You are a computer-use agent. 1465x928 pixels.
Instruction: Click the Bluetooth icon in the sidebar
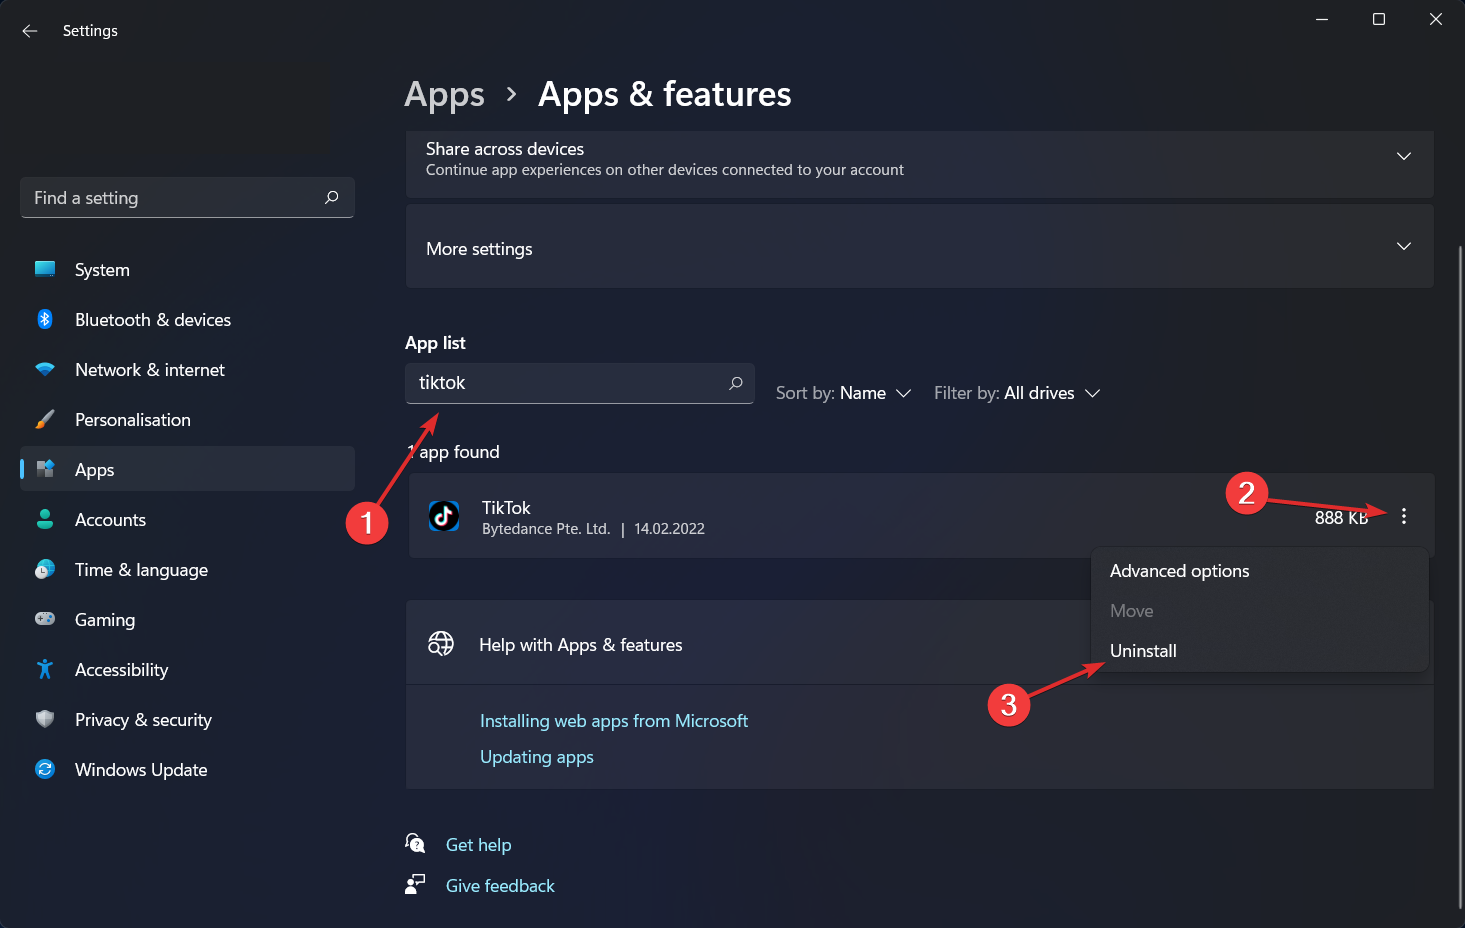[45, 319]
